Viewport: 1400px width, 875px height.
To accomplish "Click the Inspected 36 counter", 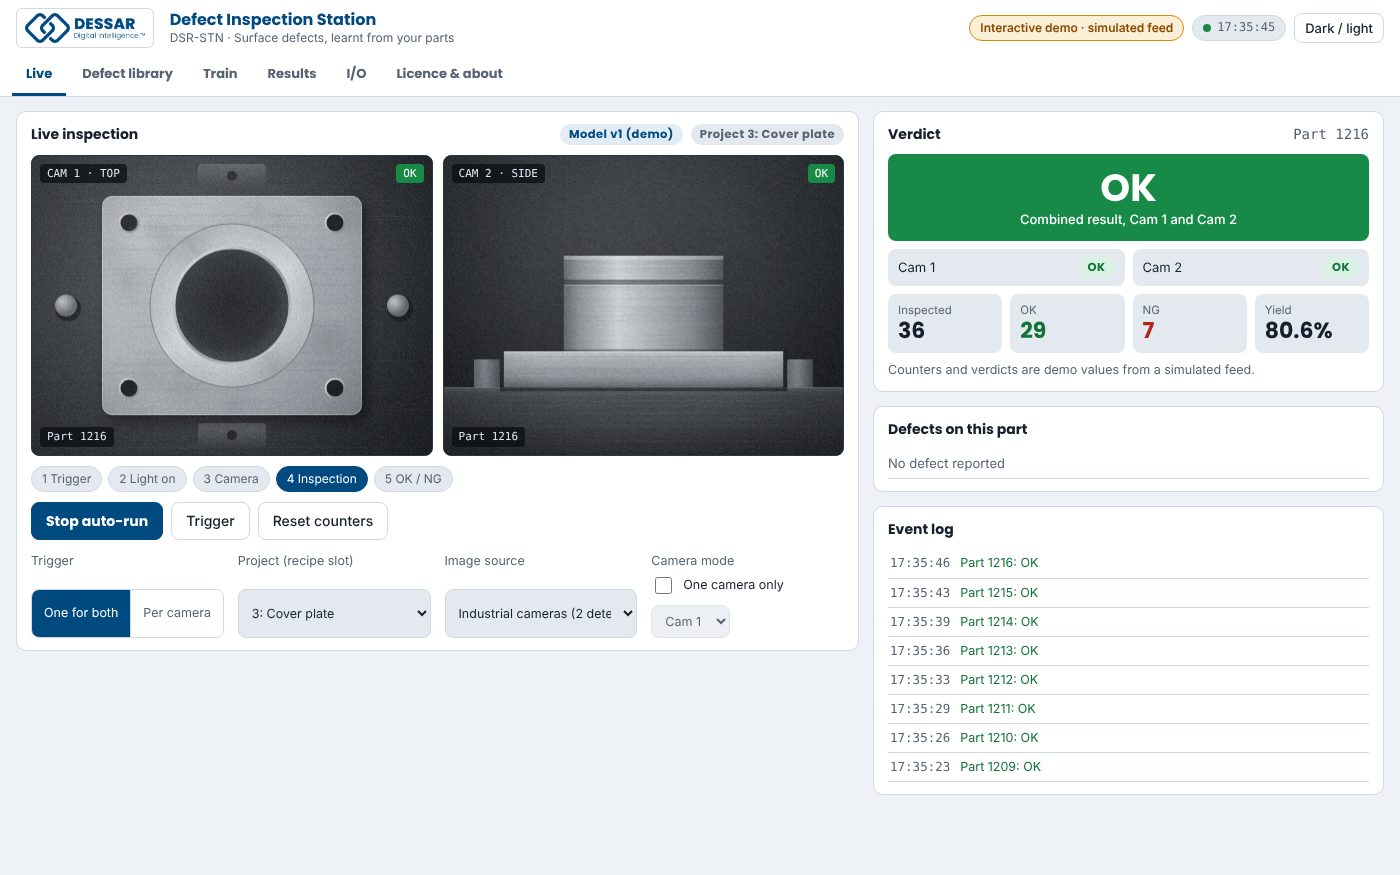I will (x=945, y=323).
